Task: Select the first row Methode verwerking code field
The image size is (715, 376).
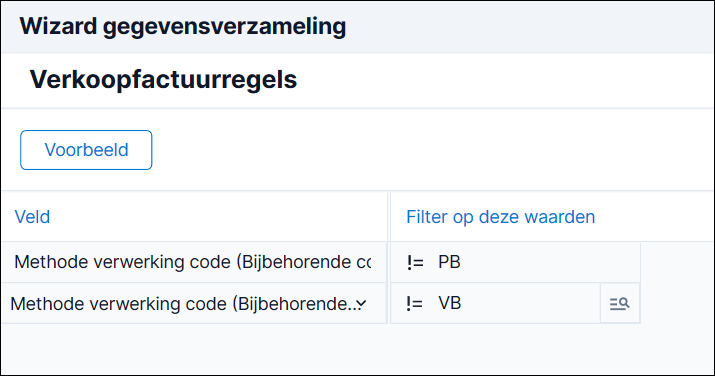Action: tap(193, 262)
